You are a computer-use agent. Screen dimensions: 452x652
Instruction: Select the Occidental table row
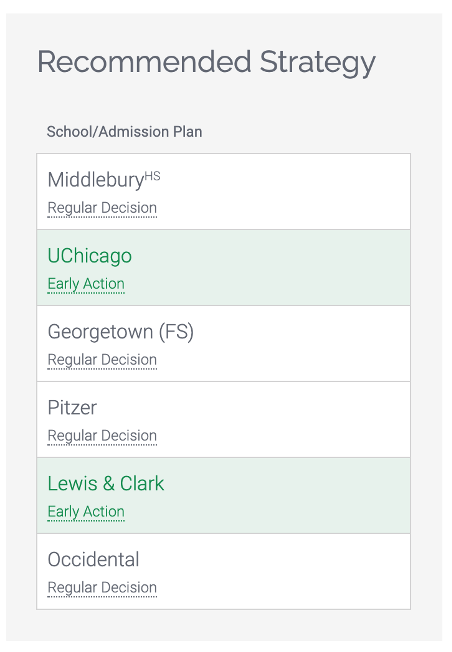pyautogui.click(x=224, y=571)
